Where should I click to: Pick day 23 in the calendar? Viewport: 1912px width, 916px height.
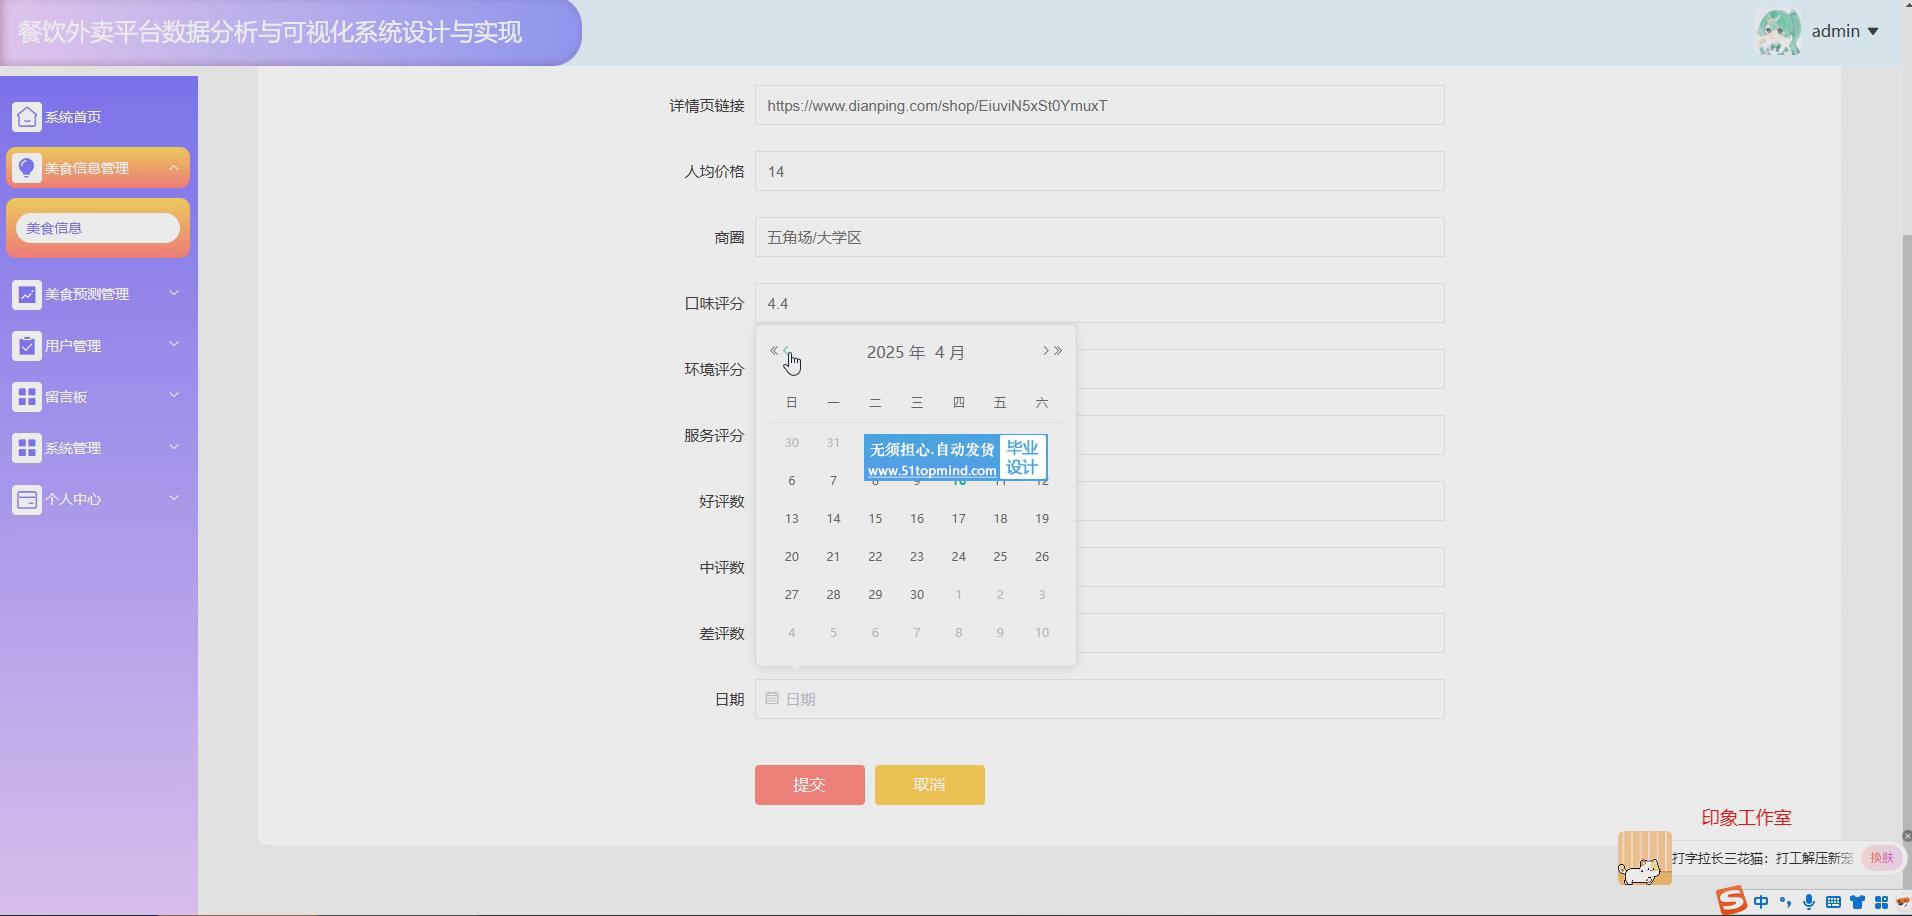[x=916, y=557]
